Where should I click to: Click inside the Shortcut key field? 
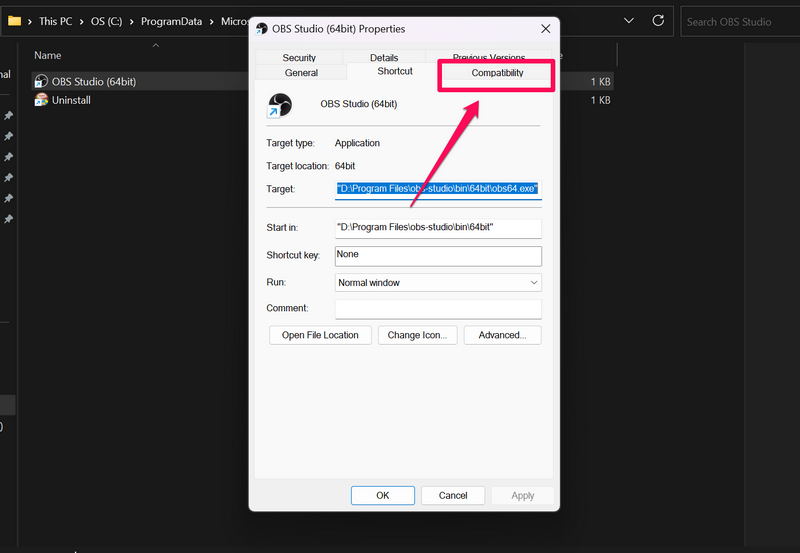pos(438,256)
